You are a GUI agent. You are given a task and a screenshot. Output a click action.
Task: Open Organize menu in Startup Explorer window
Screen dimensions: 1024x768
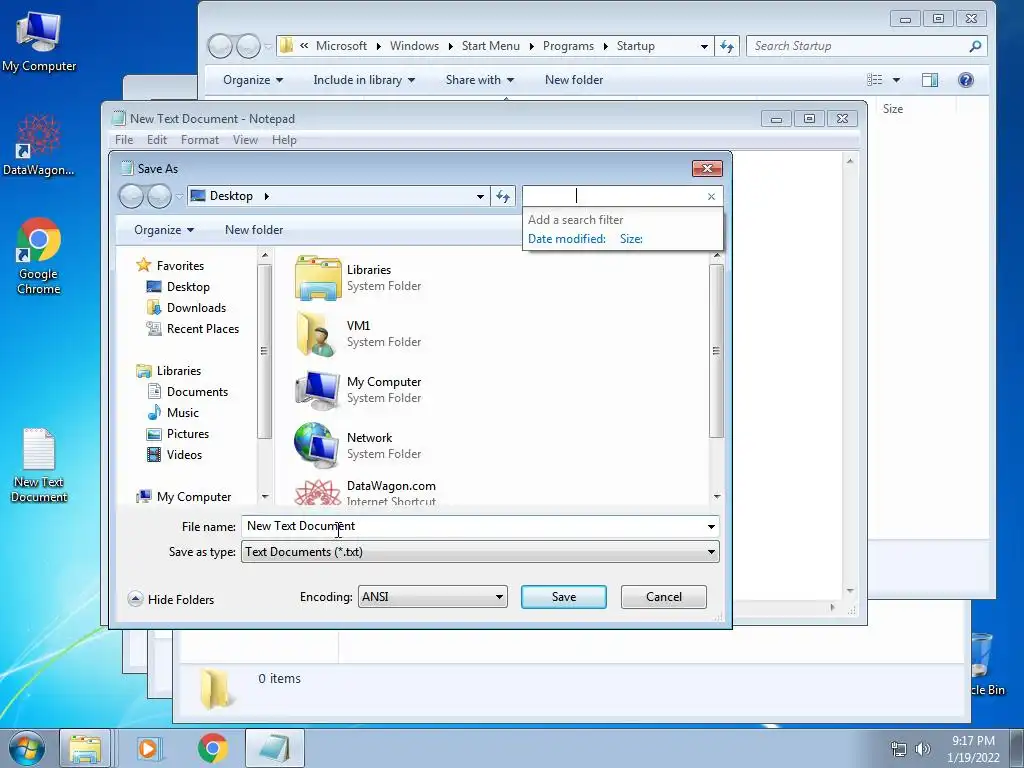click(253, 80)
